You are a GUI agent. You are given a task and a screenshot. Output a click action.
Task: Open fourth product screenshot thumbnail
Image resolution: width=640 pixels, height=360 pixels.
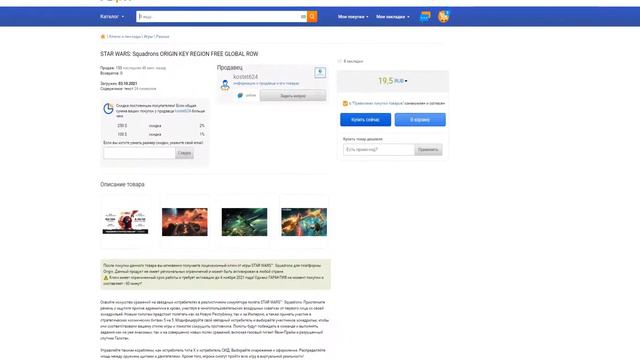[304, 222]
